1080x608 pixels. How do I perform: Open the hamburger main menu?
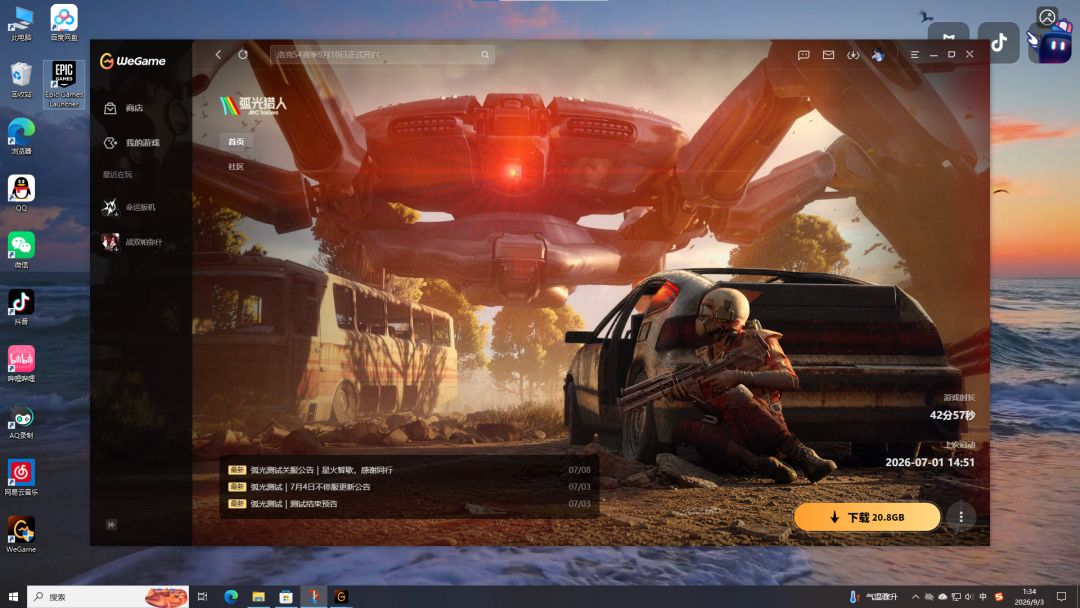coord(915,54)
